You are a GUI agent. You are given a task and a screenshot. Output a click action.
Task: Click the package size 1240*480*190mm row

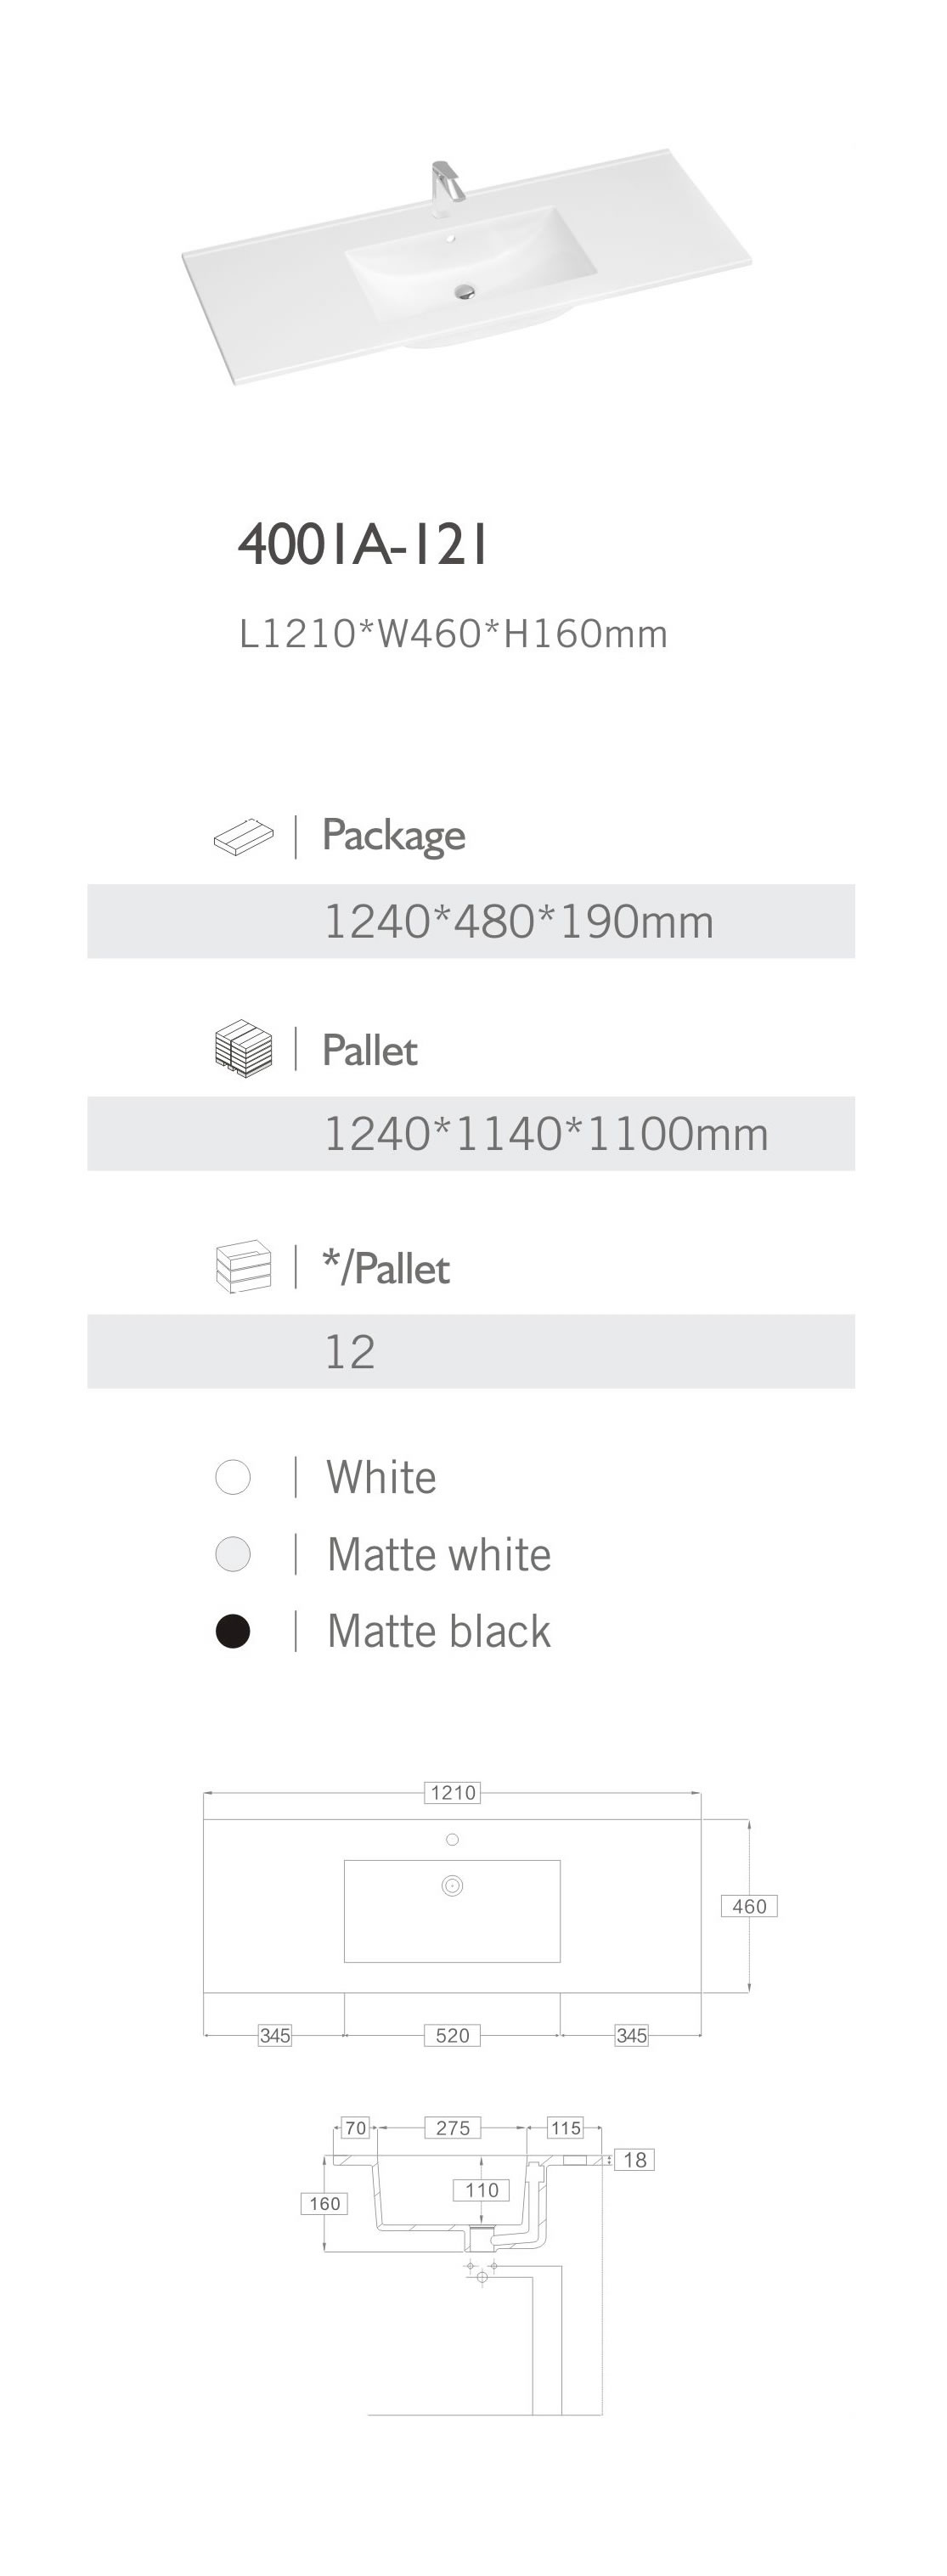(470, 921)
